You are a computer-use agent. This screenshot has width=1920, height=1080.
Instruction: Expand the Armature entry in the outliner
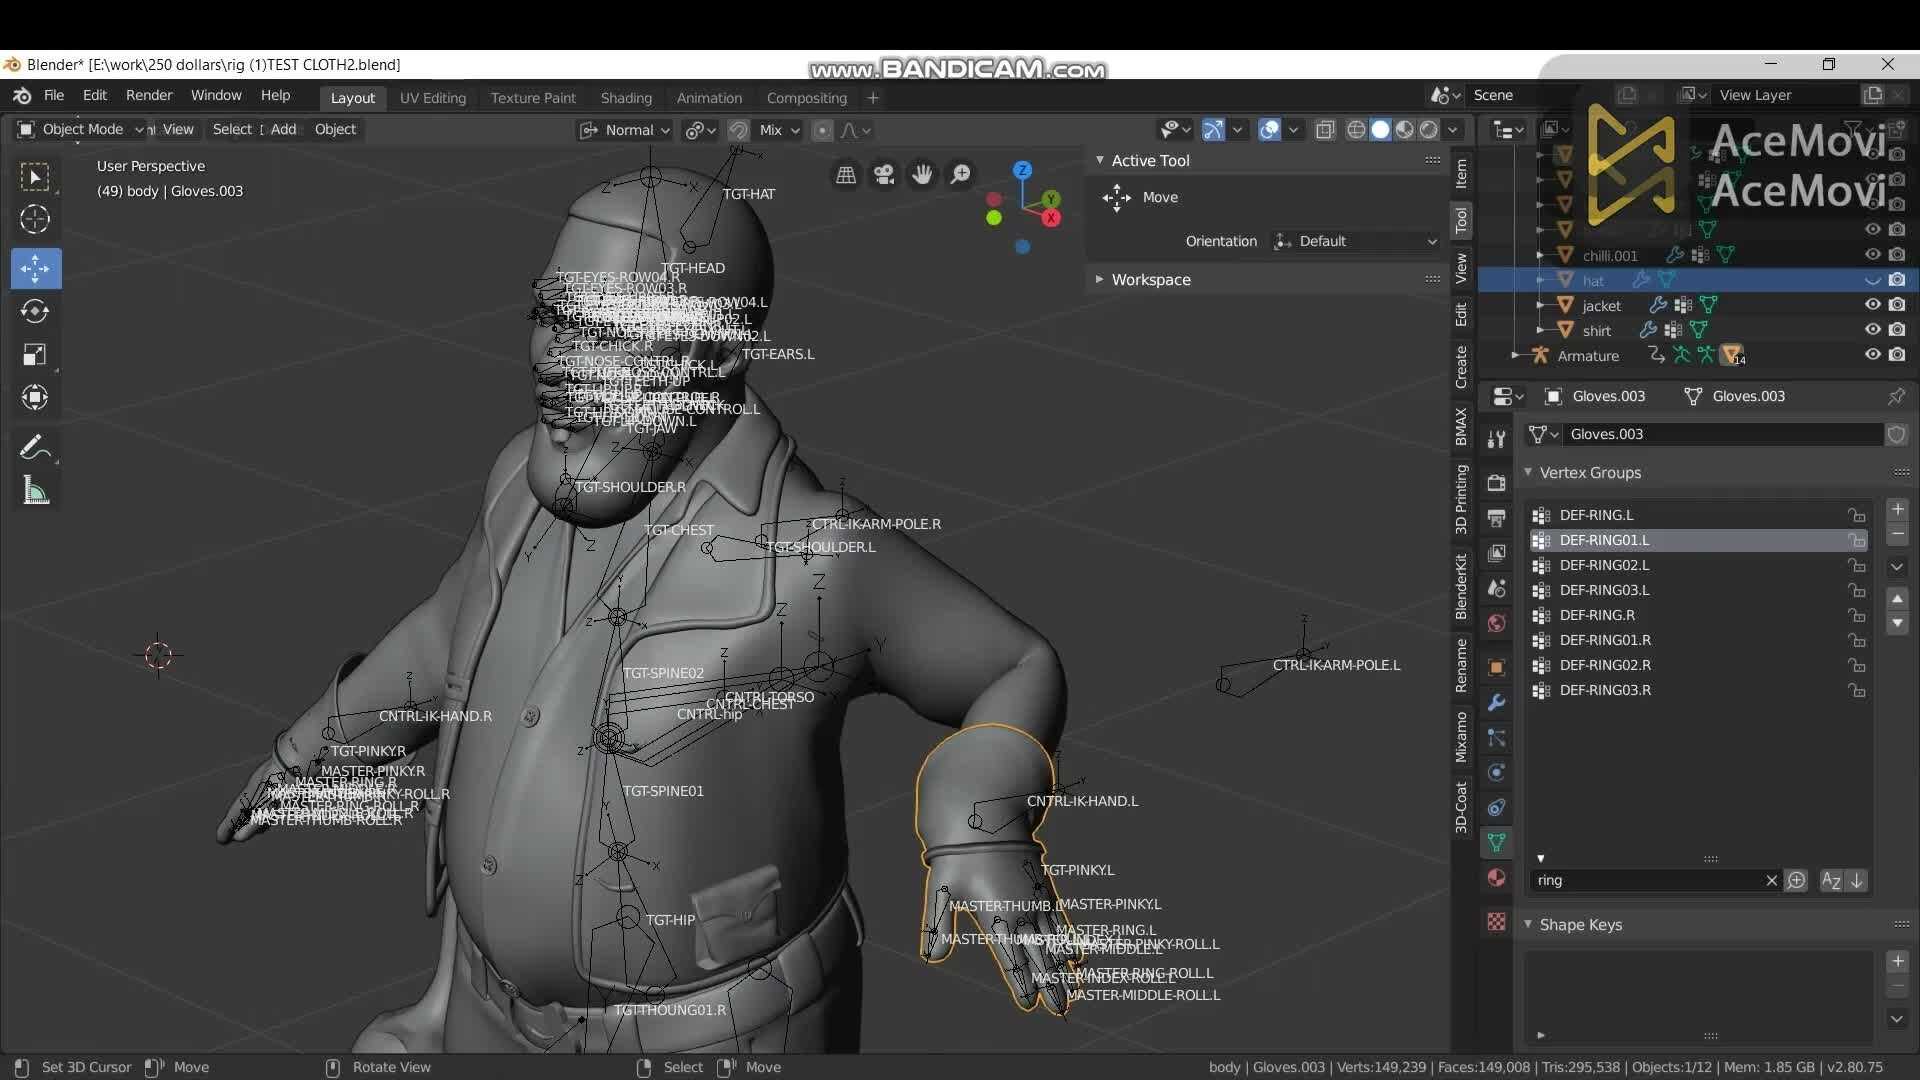(x=1516, y=355)
